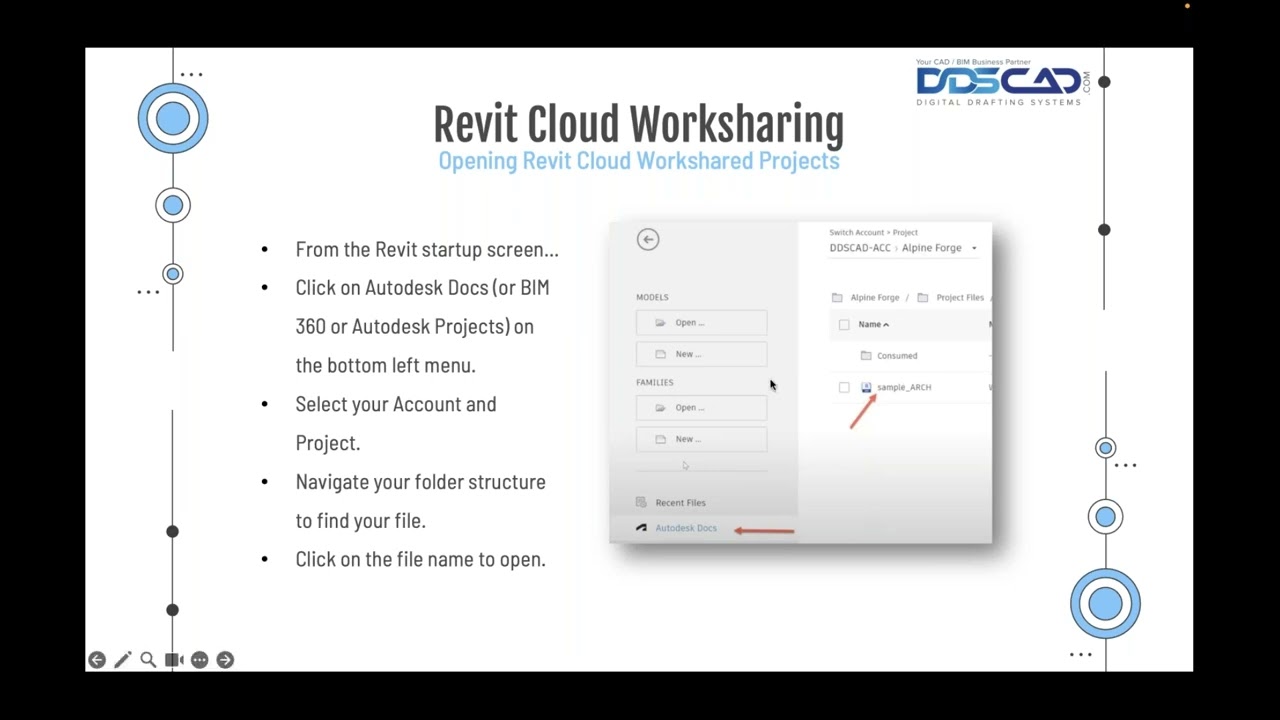The image size is (1280, 720).
Task: Click the folder icon in the Alpine Forge breadcrumb
Action: tap(837, 297)
